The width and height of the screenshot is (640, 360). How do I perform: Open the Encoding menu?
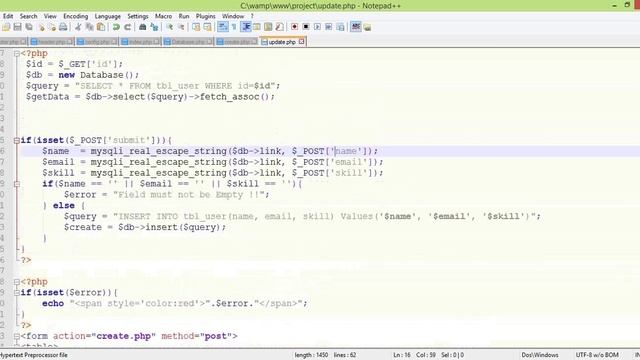click(x=76, y=16)
